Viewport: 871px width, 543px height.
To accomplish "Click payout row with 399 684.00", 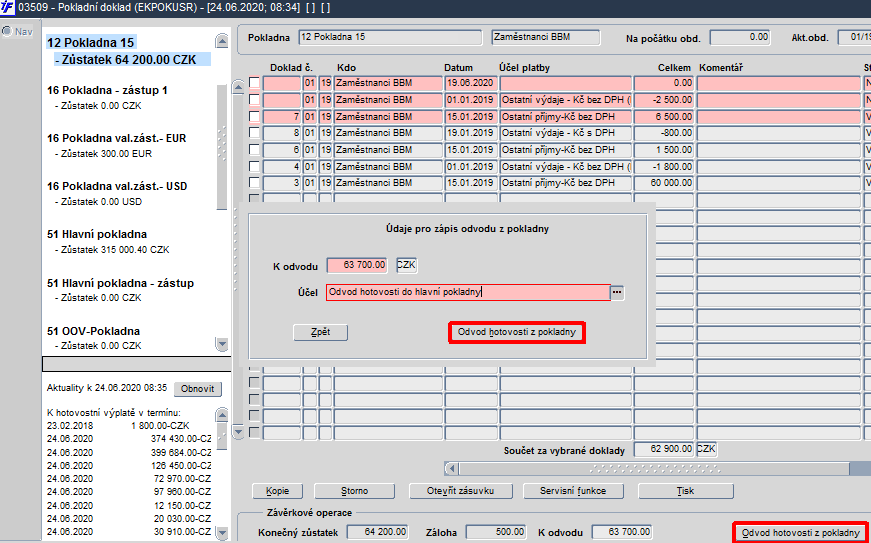I will [x=129, y=451].
